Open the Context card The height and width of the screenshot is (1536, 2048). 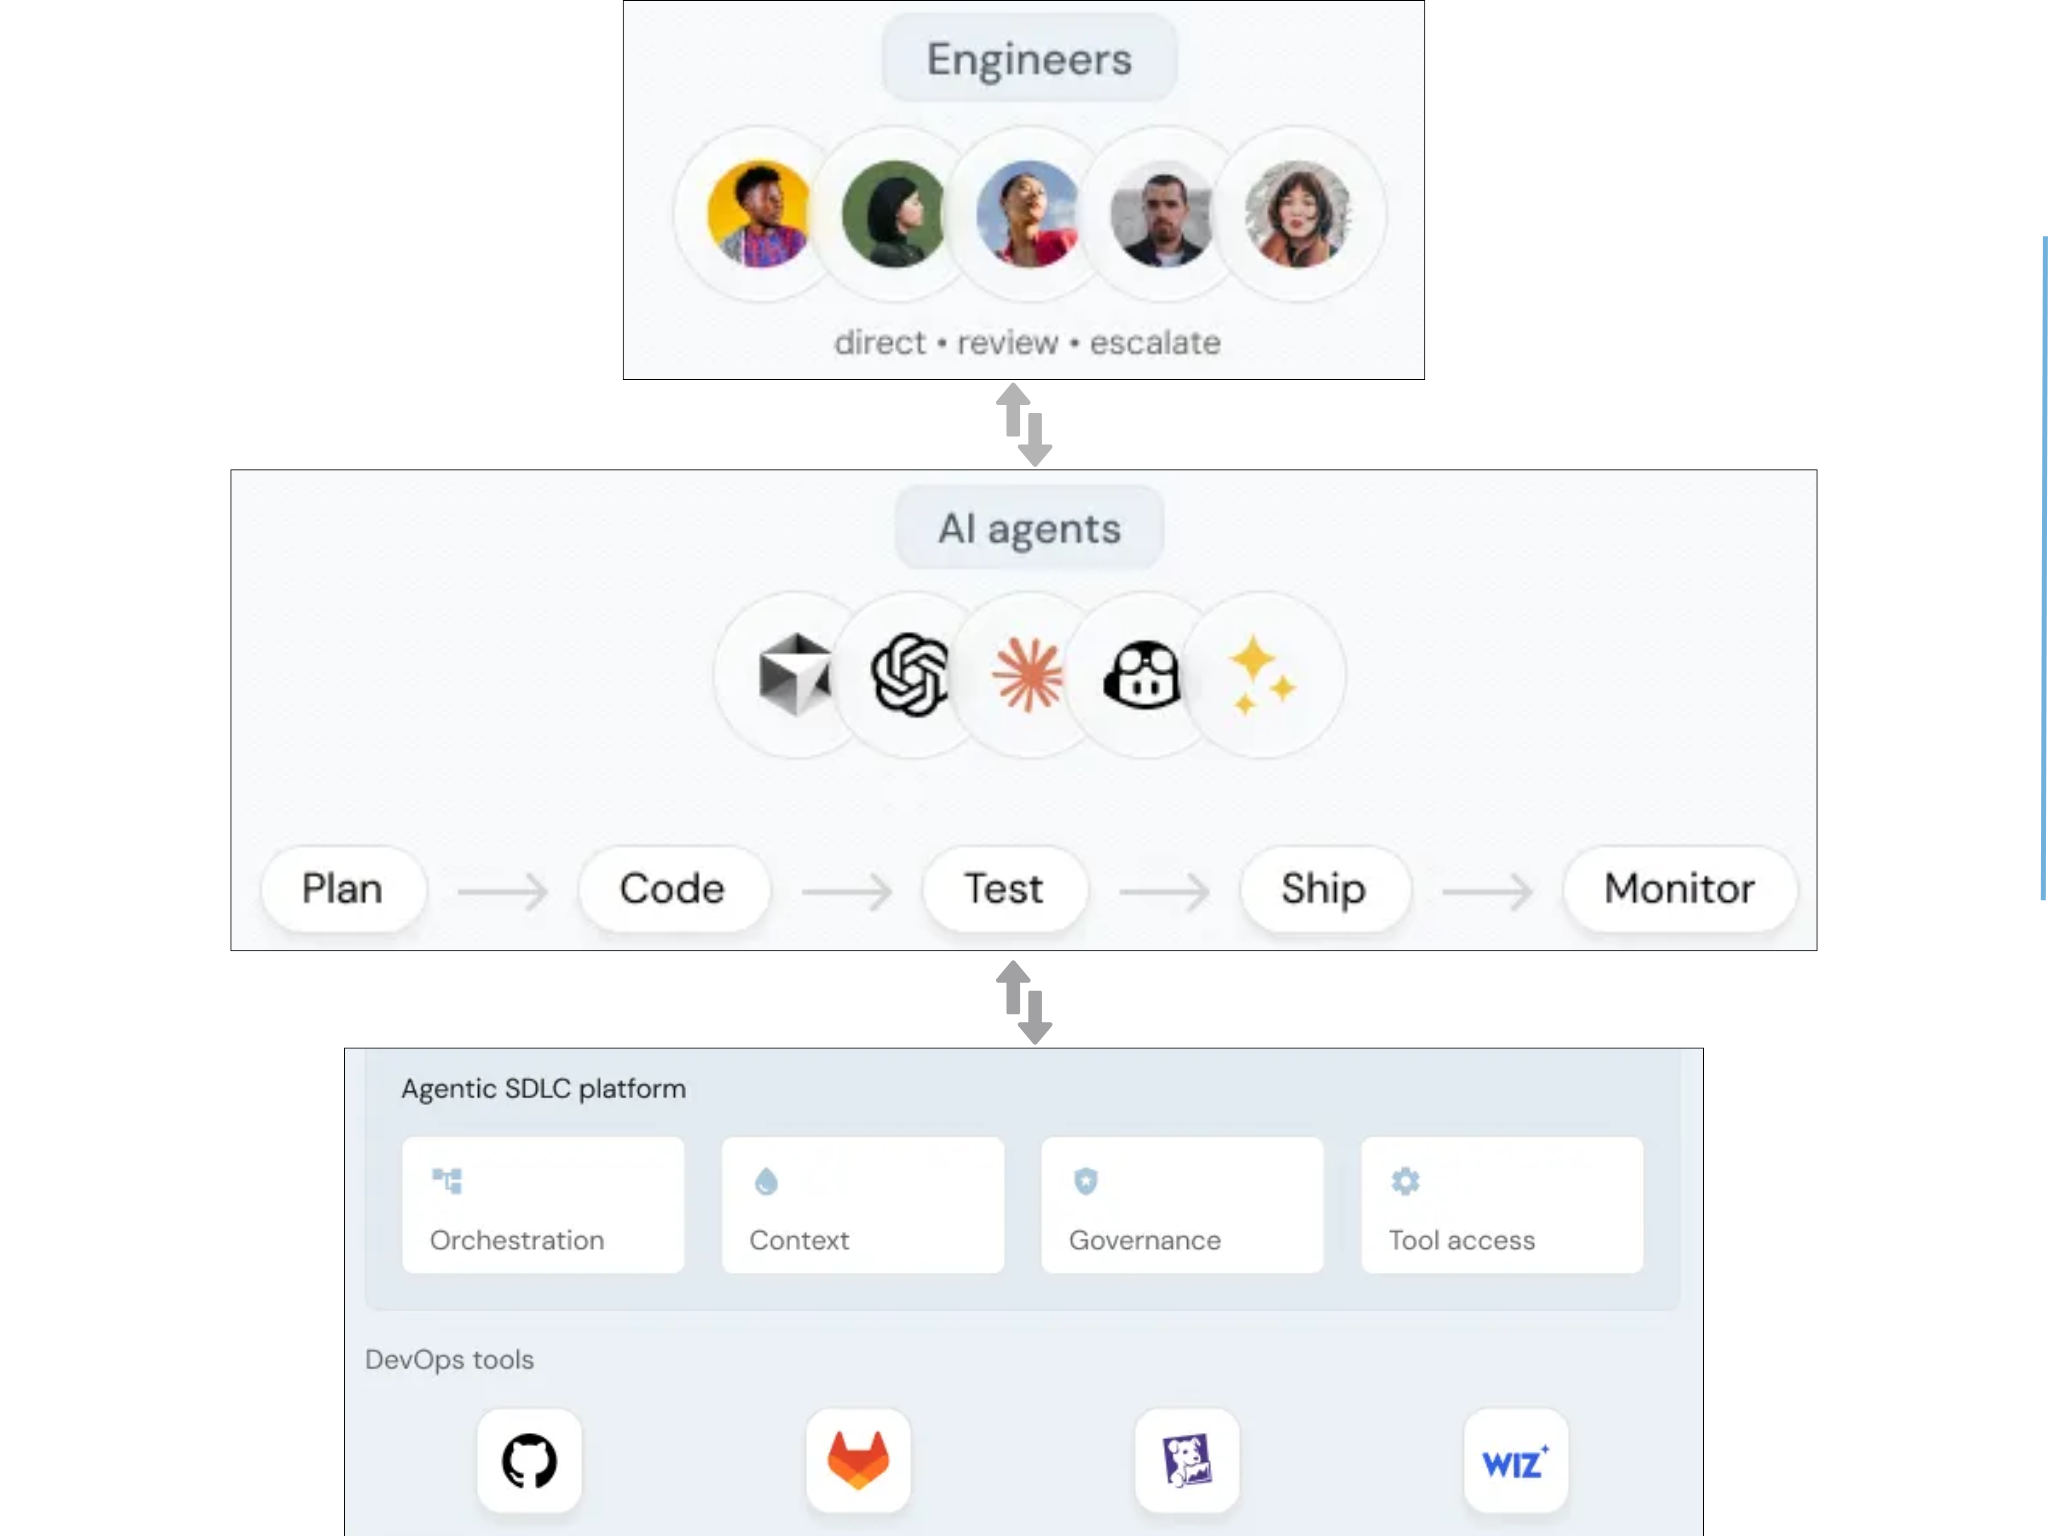(863, 1205)
